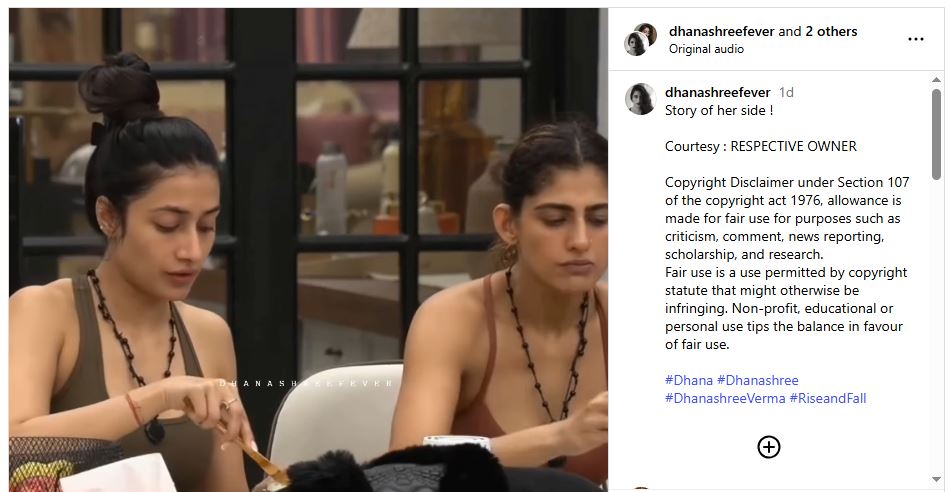Open the Original audio page
This screenshot has height=492, width=949.
click(x=706, y=49)
